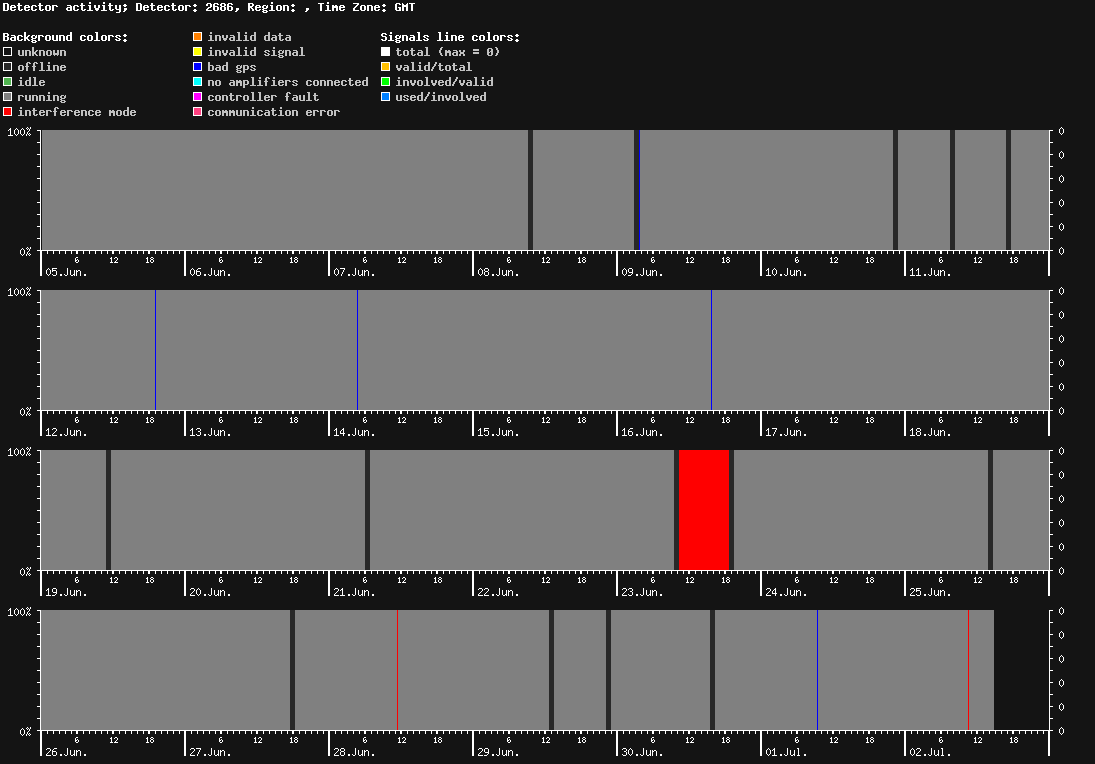Click the 'communication error' legend label

coord(274,112)
